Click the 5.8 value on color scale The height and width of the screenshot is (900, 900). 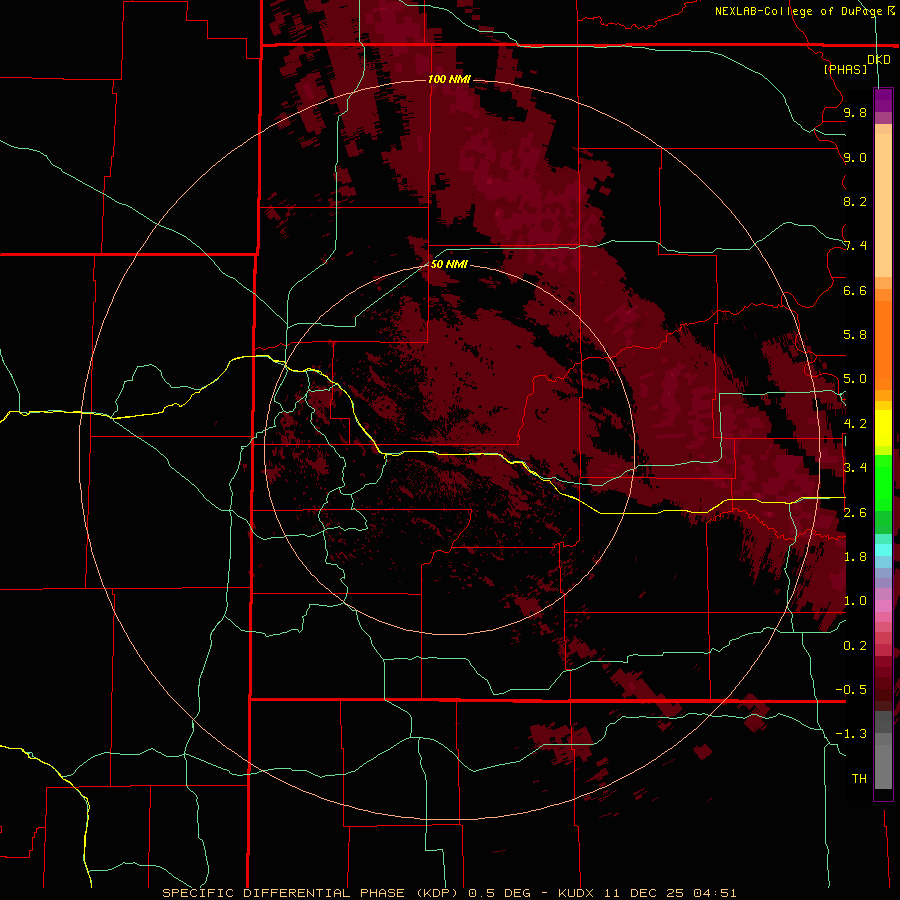855,335
